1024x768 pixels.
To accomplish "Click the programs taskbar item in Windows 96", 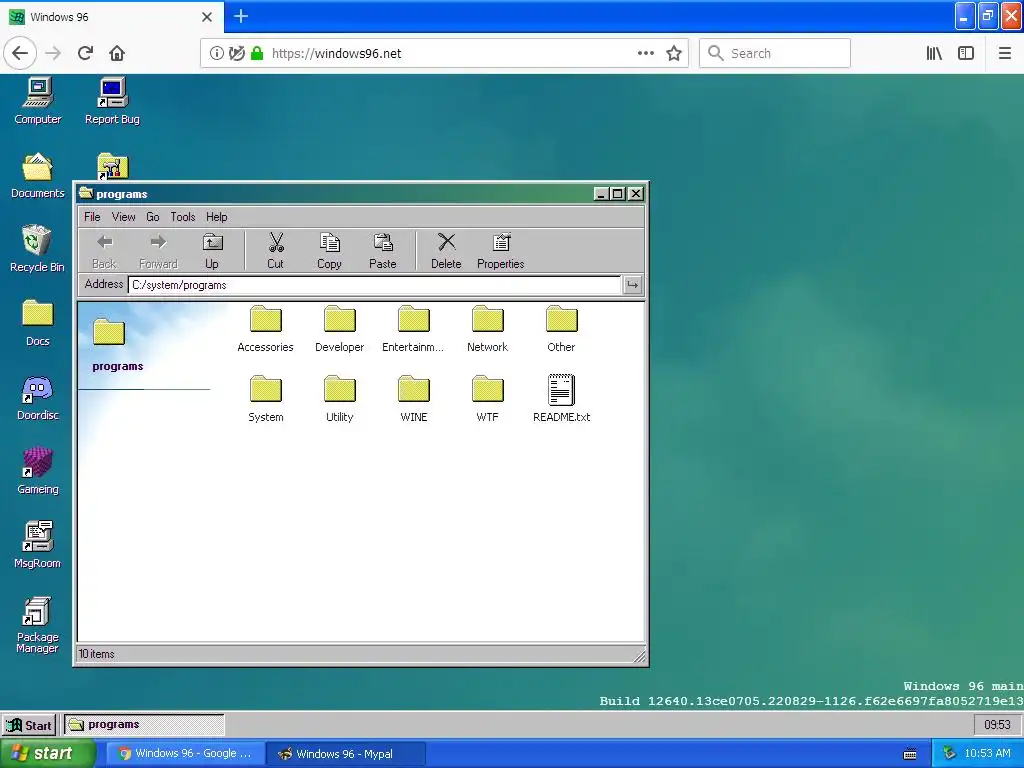I will [144, 725].
